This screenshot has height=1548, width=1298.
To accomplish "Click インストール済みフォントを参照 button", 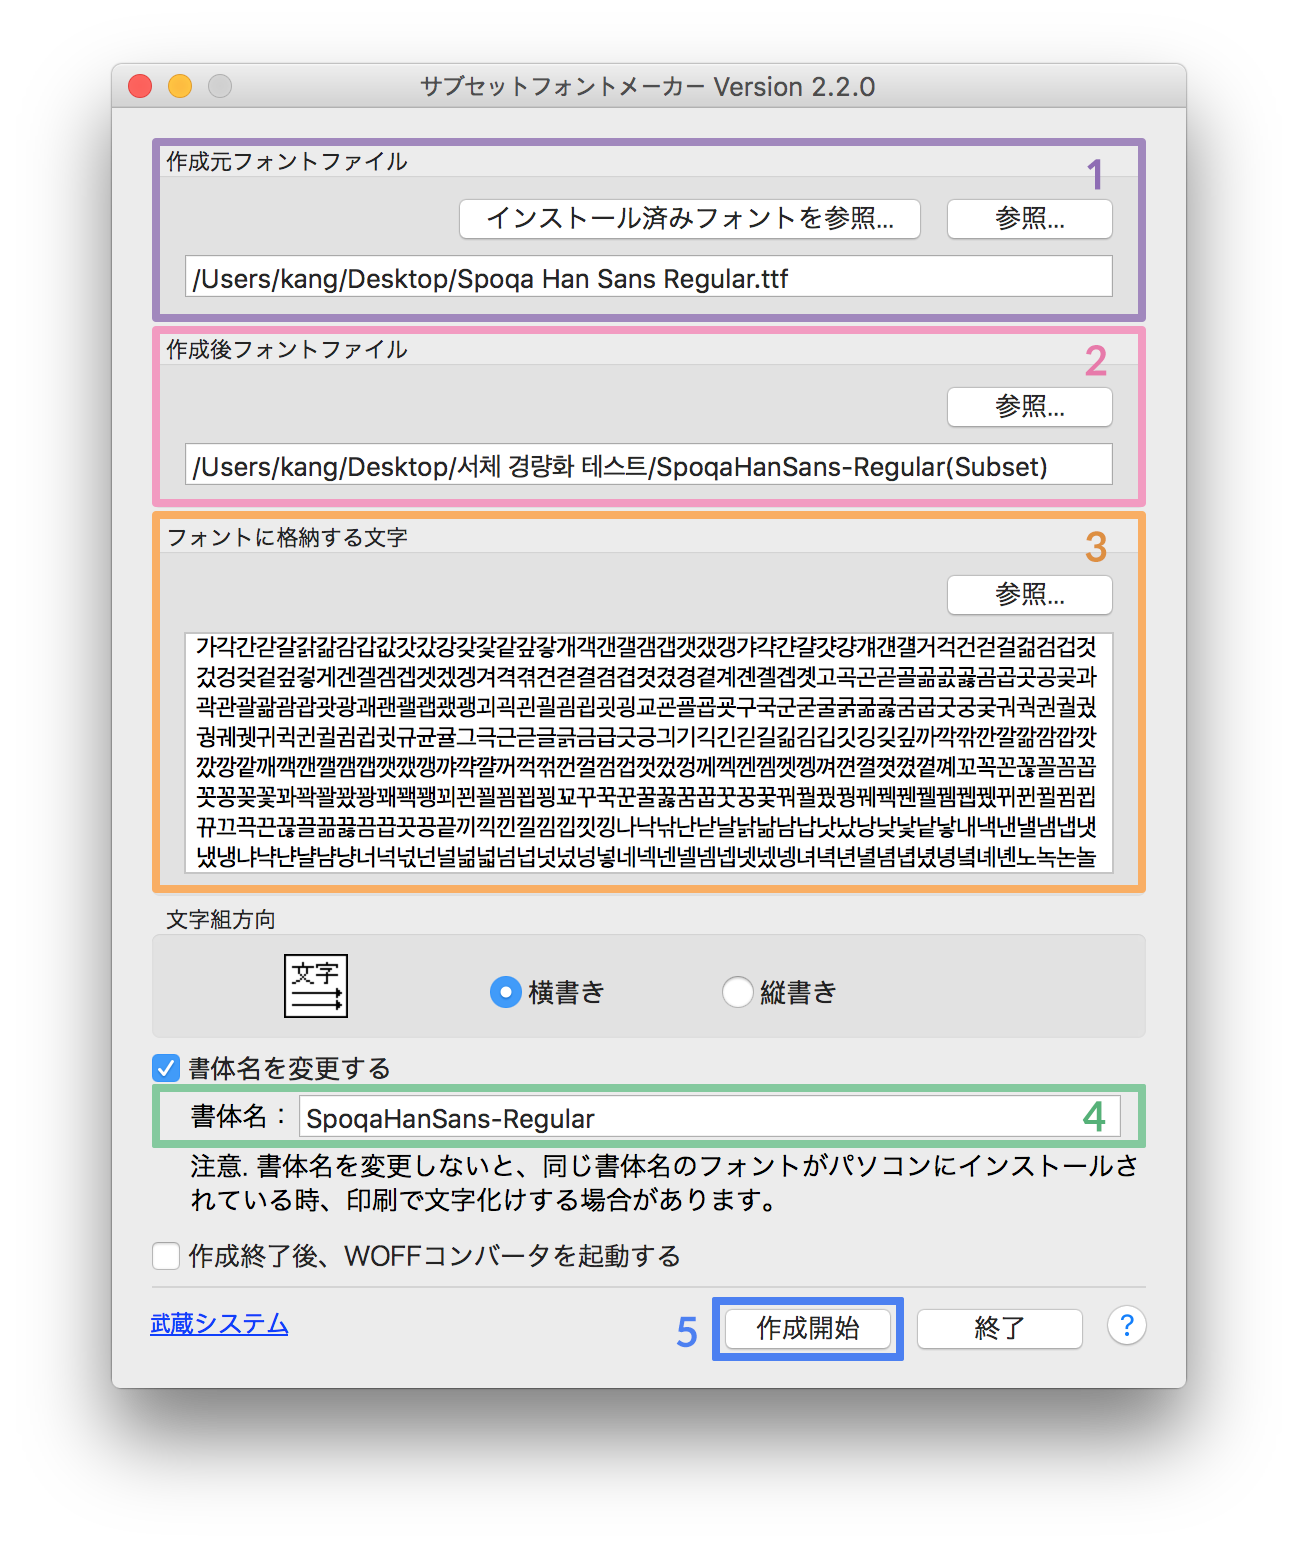I will 690,219.
